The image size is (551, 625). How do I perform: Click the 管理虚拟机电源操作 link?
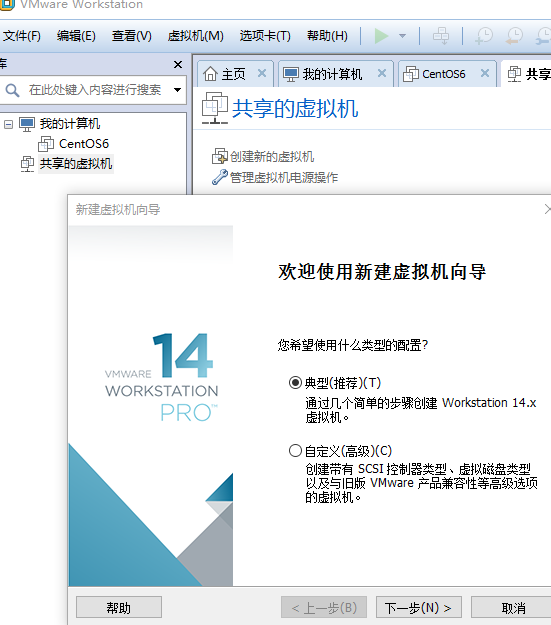[x=284, y=177]
